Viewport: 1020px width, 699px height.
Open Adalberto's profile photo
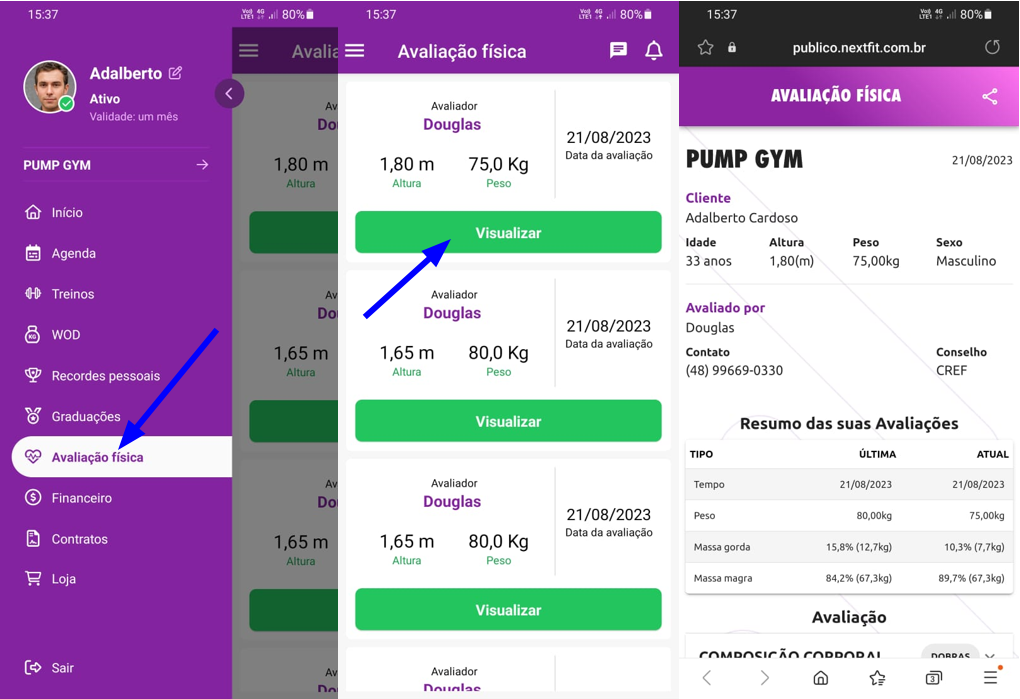pos(49,86)
